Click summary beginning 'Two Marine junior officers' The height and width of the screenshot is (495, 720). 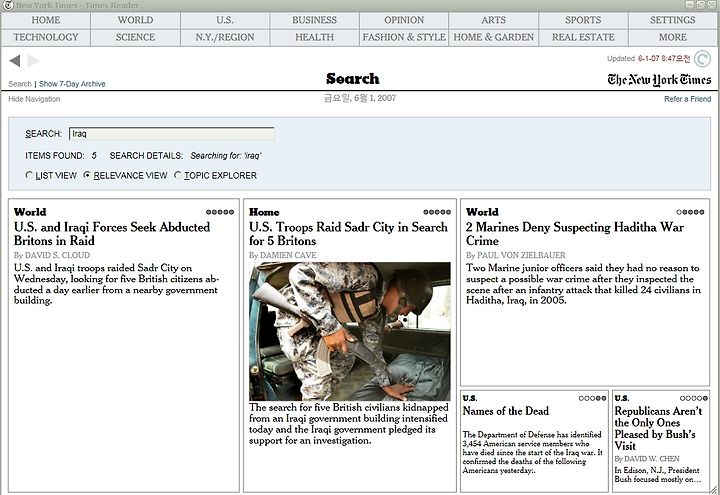(x=583, y=284)
